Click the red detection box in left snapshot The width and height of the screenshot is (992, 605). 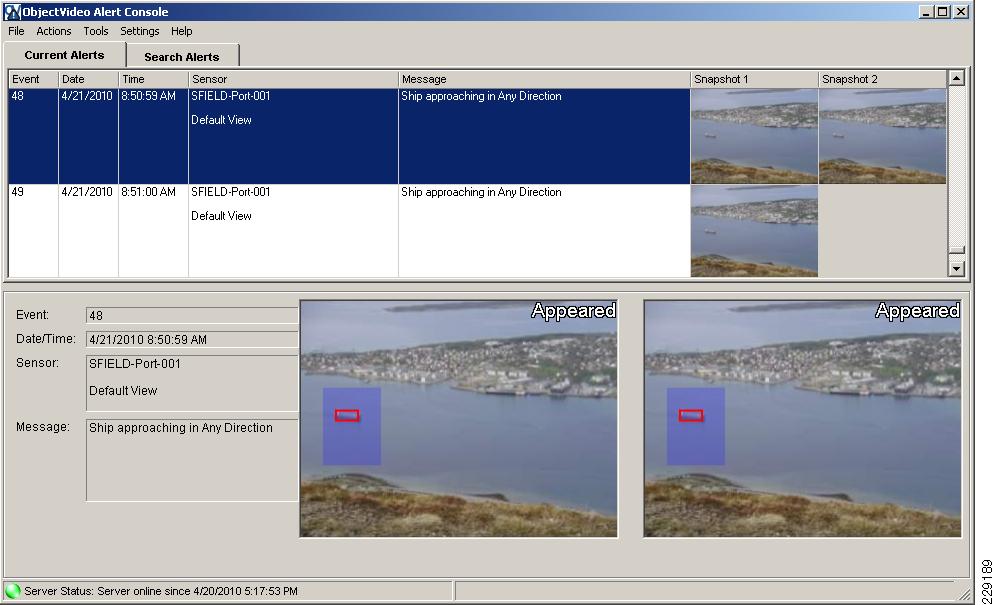click(347, 415)
